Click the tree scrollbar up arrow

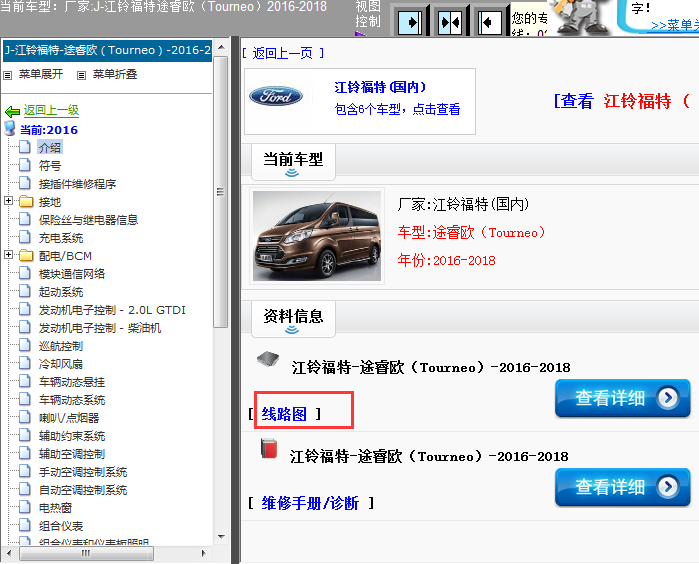[221, 47]
